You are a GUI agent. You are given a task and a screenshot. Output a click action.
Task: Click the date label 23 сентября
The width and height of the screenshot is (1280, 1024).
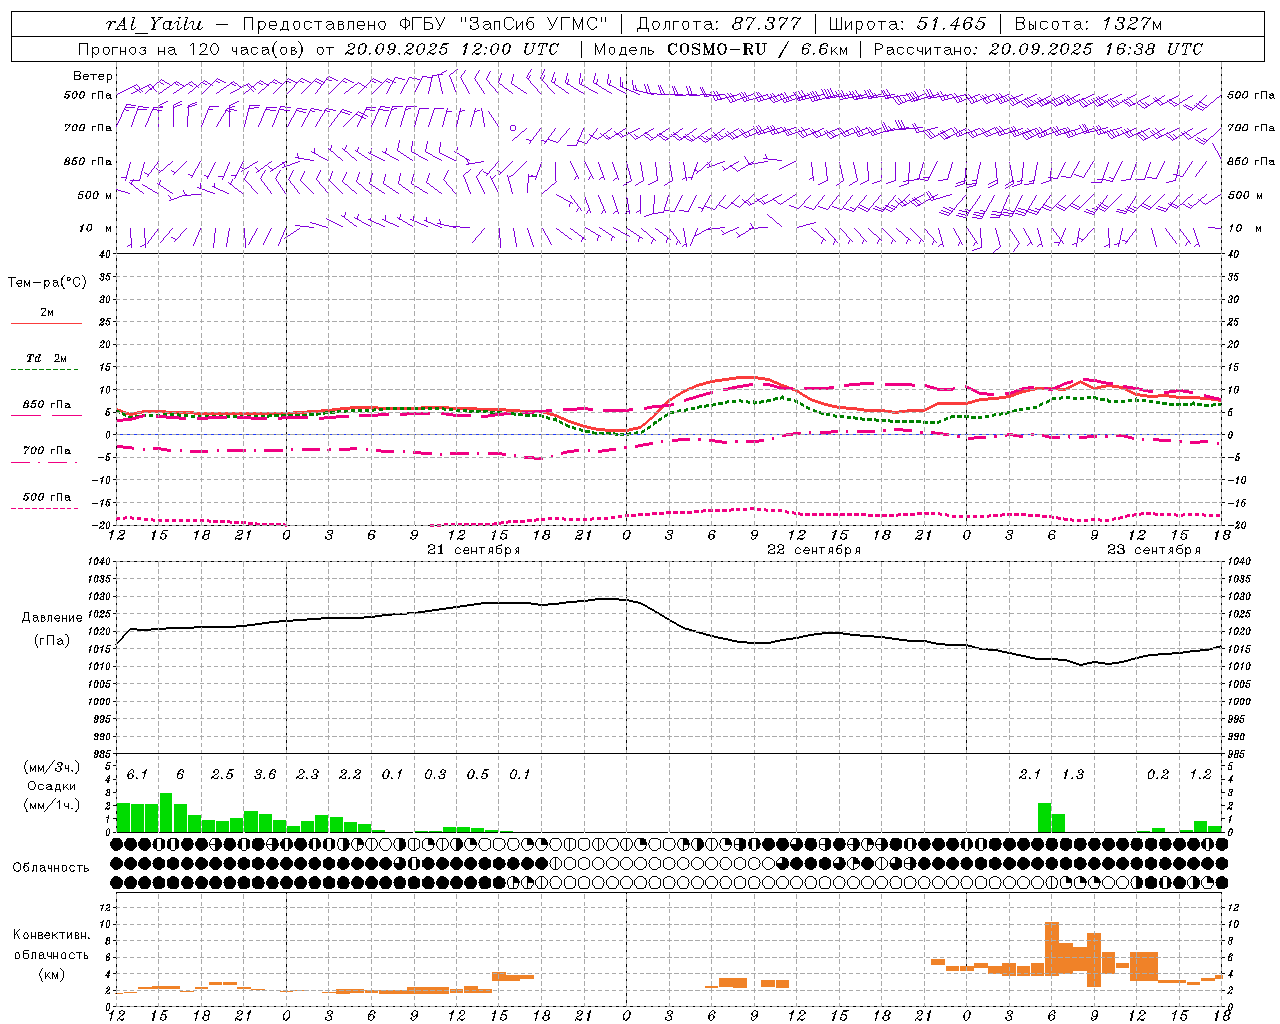[x=1154, y=549]
